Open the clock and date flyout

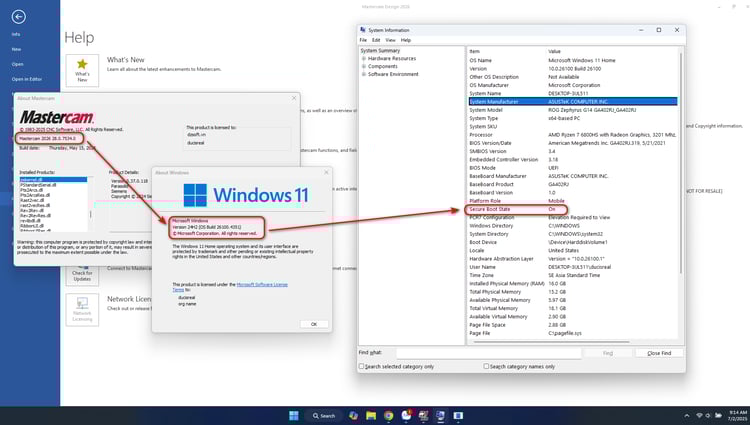point(738,415)
